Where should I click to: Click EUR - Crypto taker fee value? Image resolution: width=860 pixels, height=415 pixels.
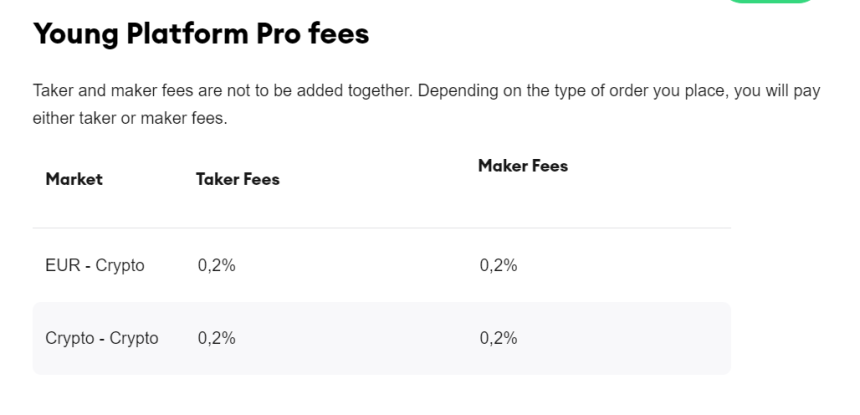[x=216, y=266]
